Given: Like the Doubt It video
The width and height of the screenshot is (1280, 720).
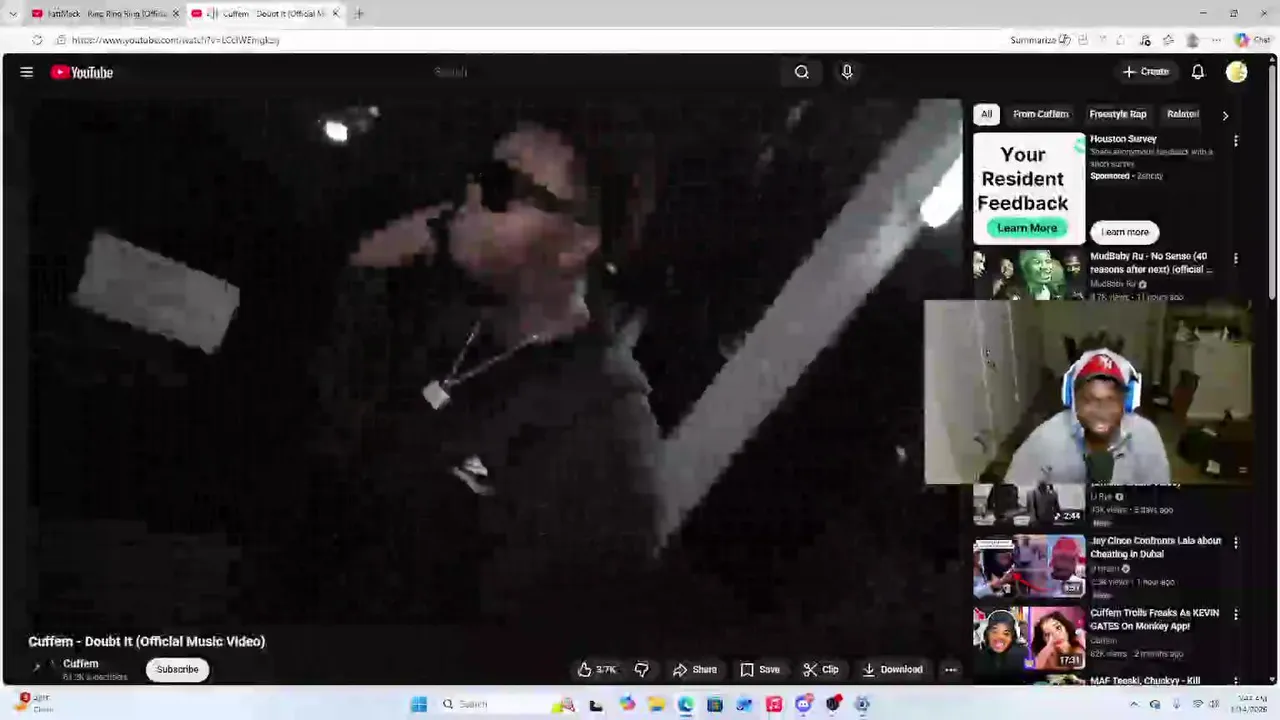Looking at the screenshot, I should point(597,669).
